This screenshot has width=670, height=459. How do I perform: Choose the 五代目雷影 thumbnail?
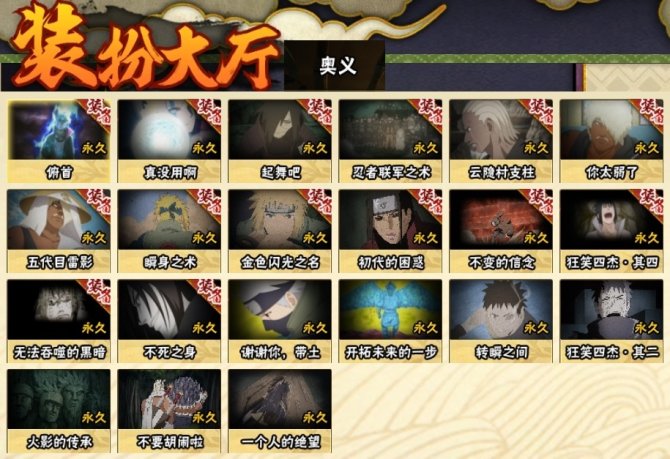(x=59, y=231)
